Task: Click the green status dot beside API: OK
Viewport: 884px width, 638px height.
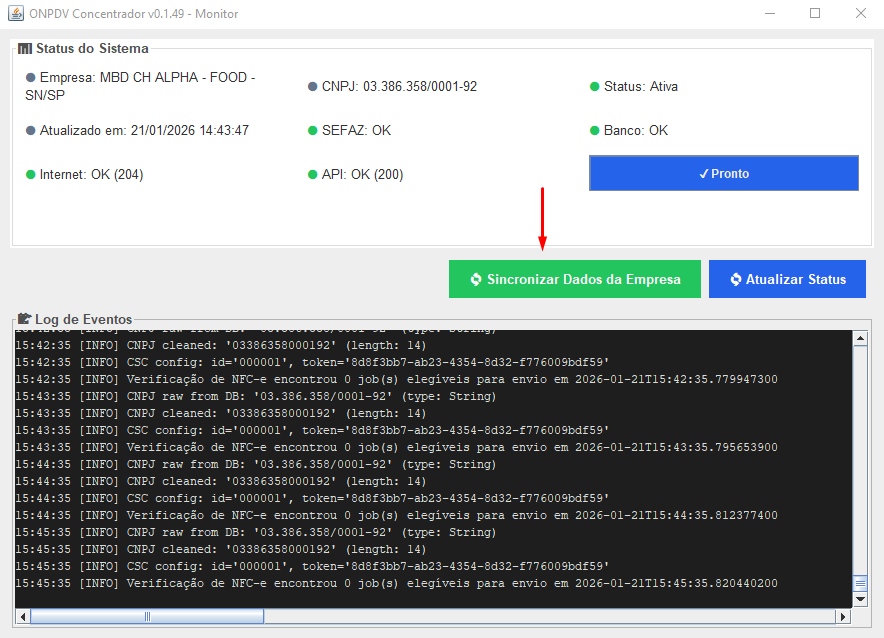Action: pyautogui.click(x=313, y=175)
